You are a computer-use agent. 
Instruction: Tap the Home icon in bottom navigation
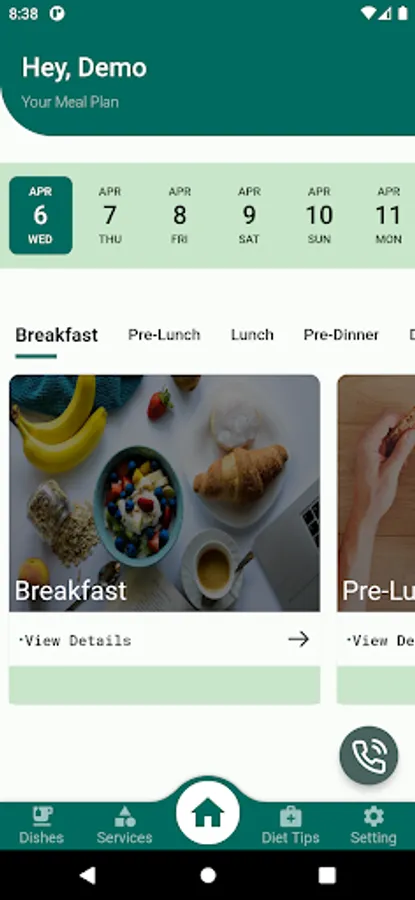(x=208, y=813)
